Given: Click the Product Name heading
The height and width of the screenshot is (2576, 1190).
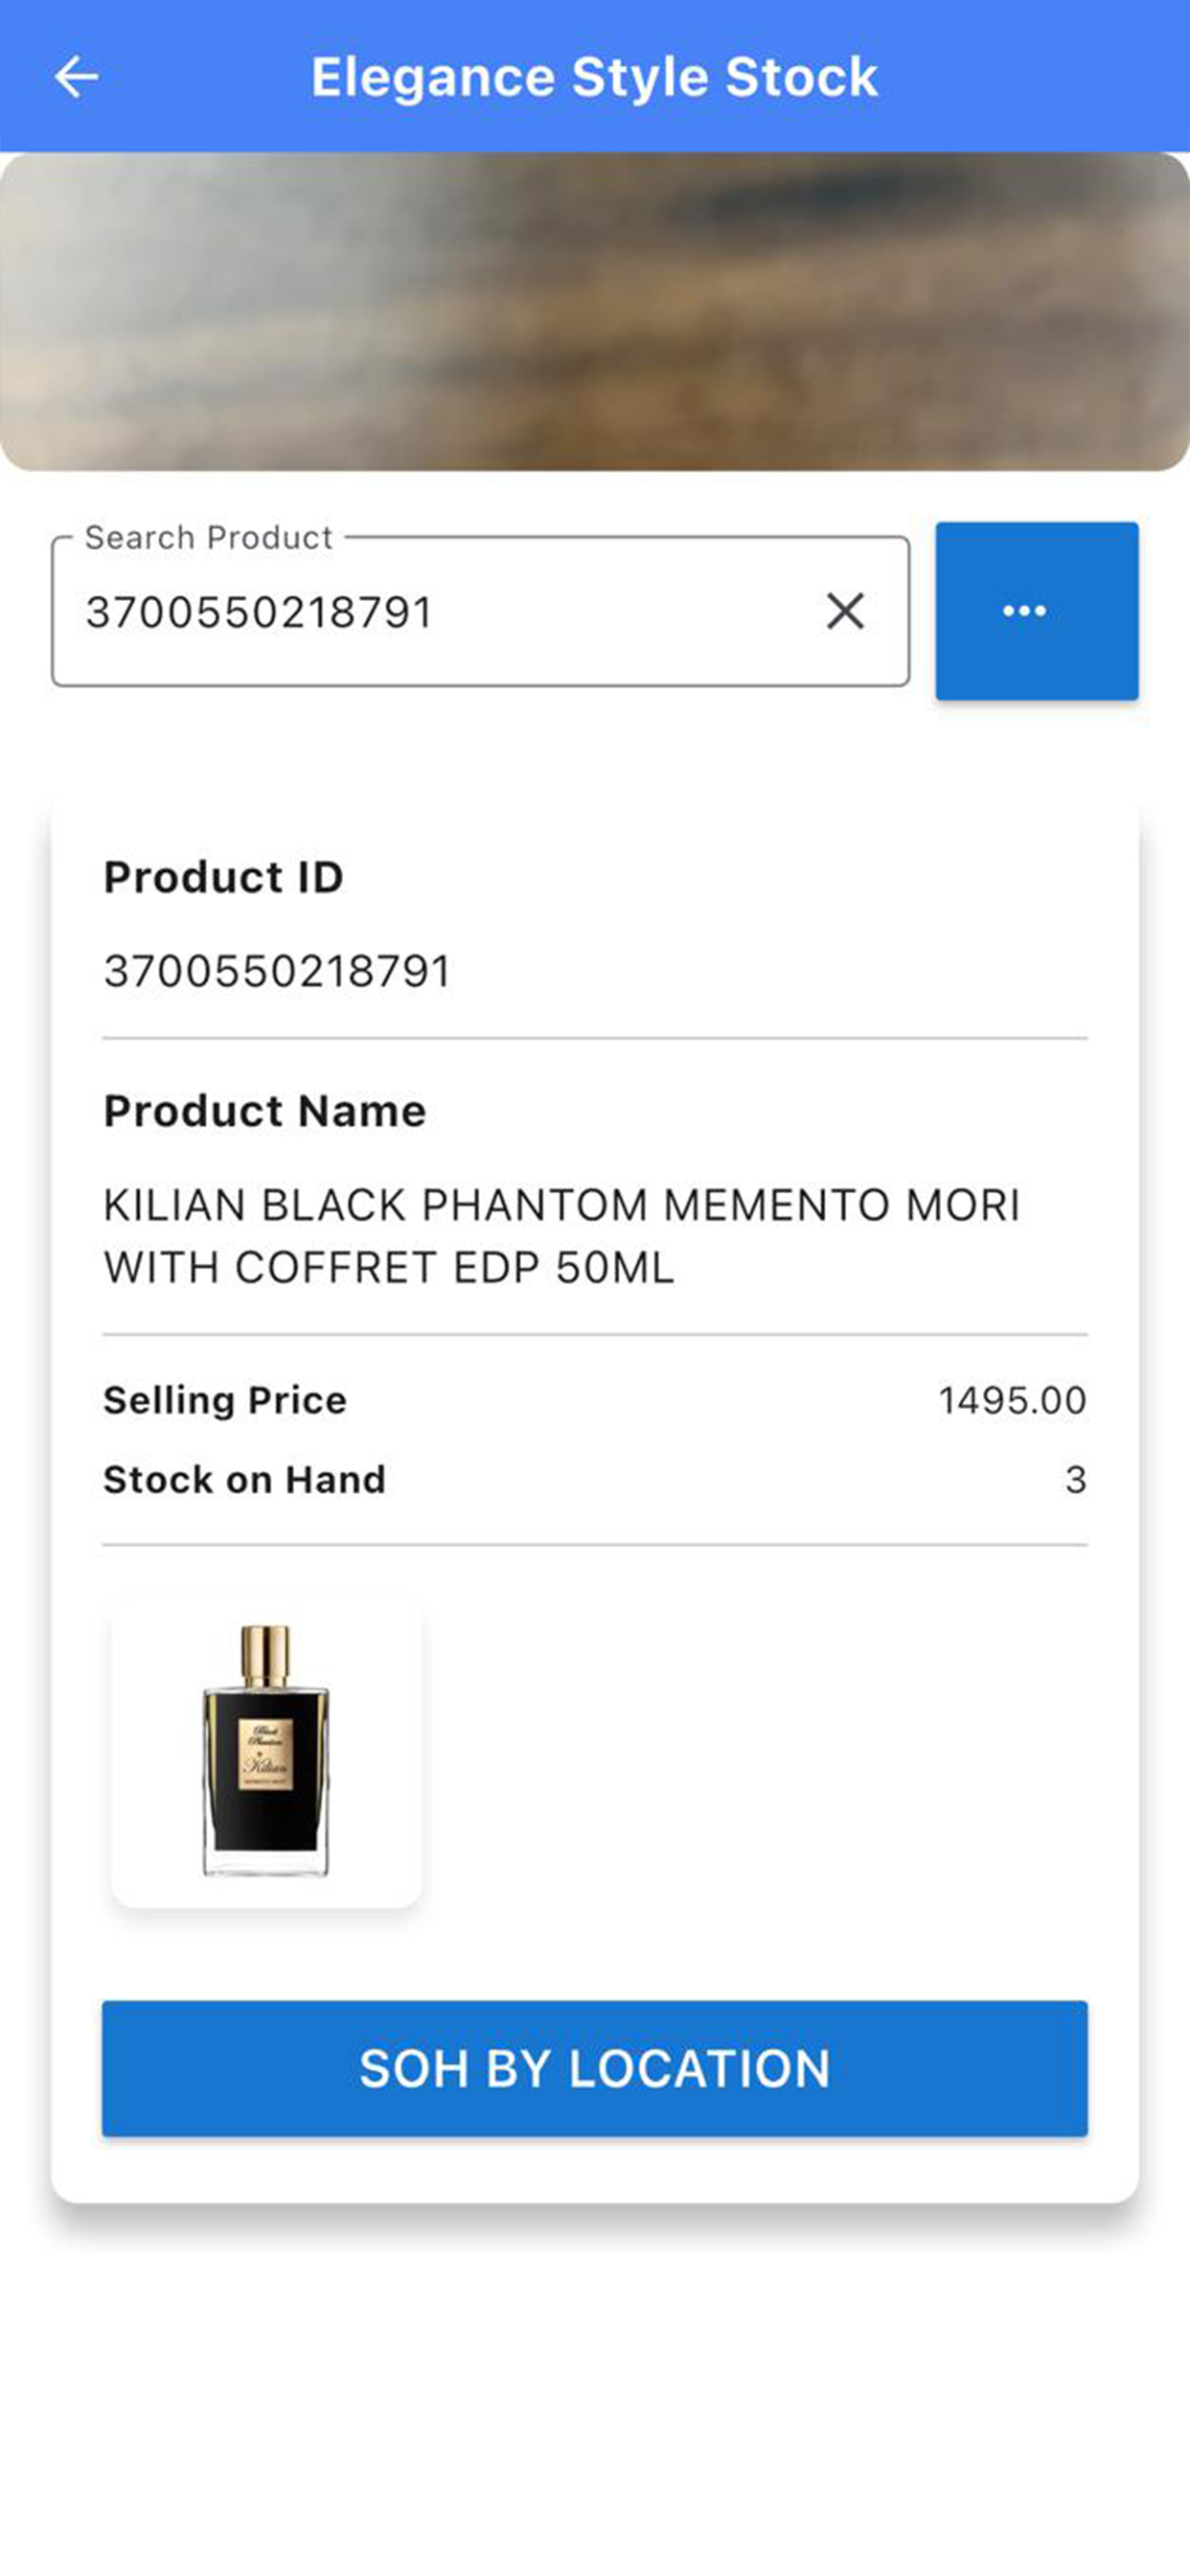Looking at the screenshot, I should coord(265,1111).
